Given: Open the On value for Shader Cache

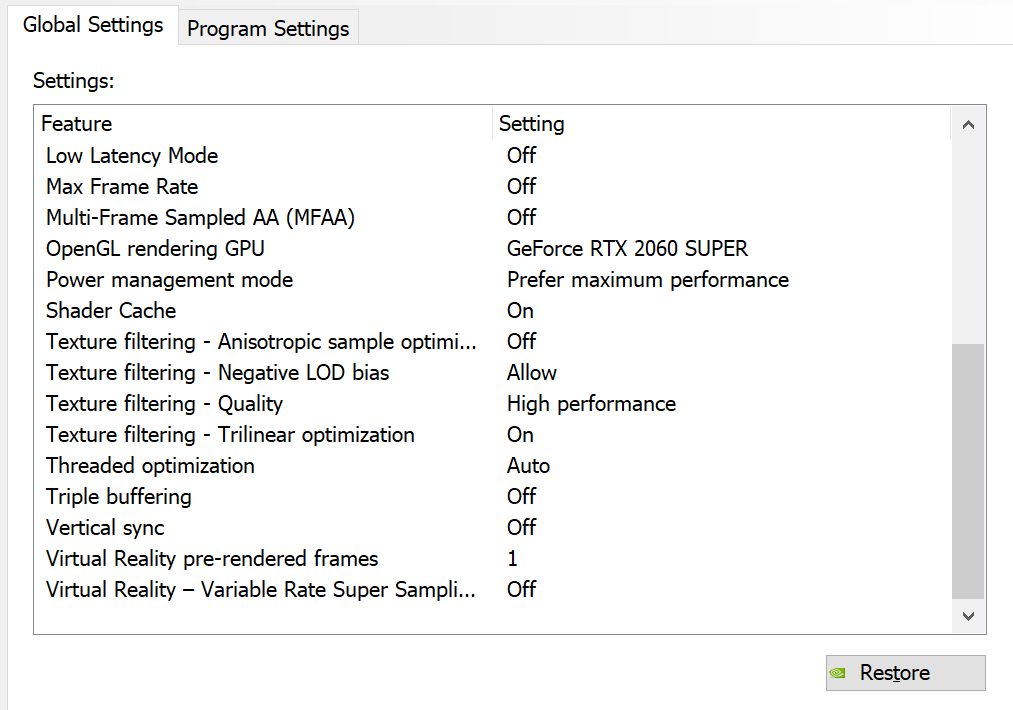Looking at the screenshot, I should 520,311.
